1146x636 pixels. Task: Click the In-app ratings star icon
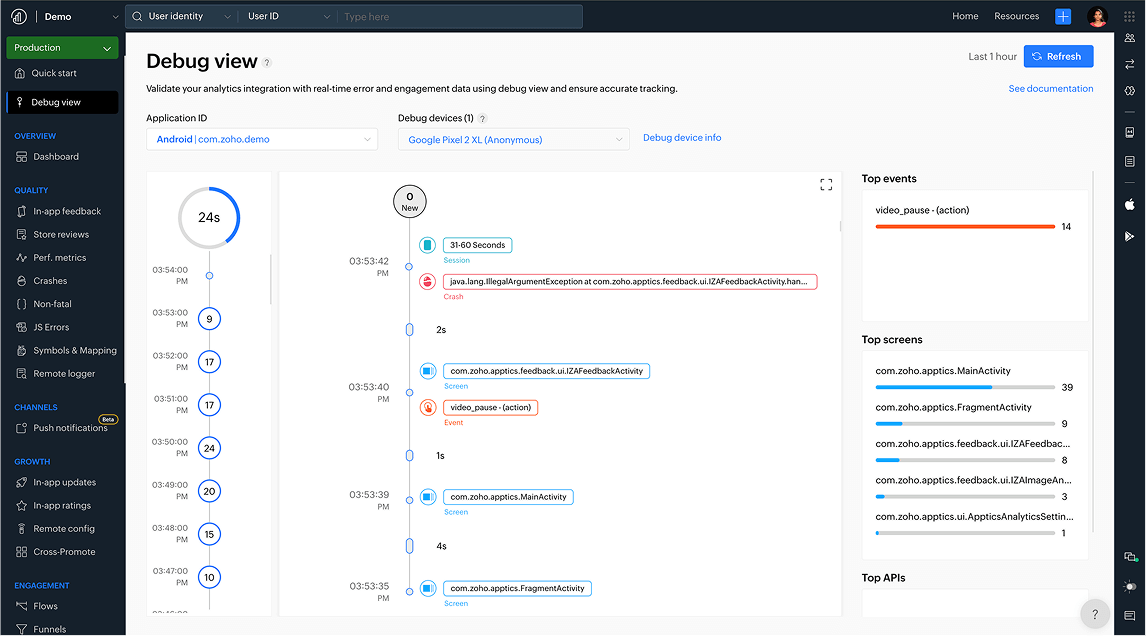pyautogui.click(x=21, y=505)
